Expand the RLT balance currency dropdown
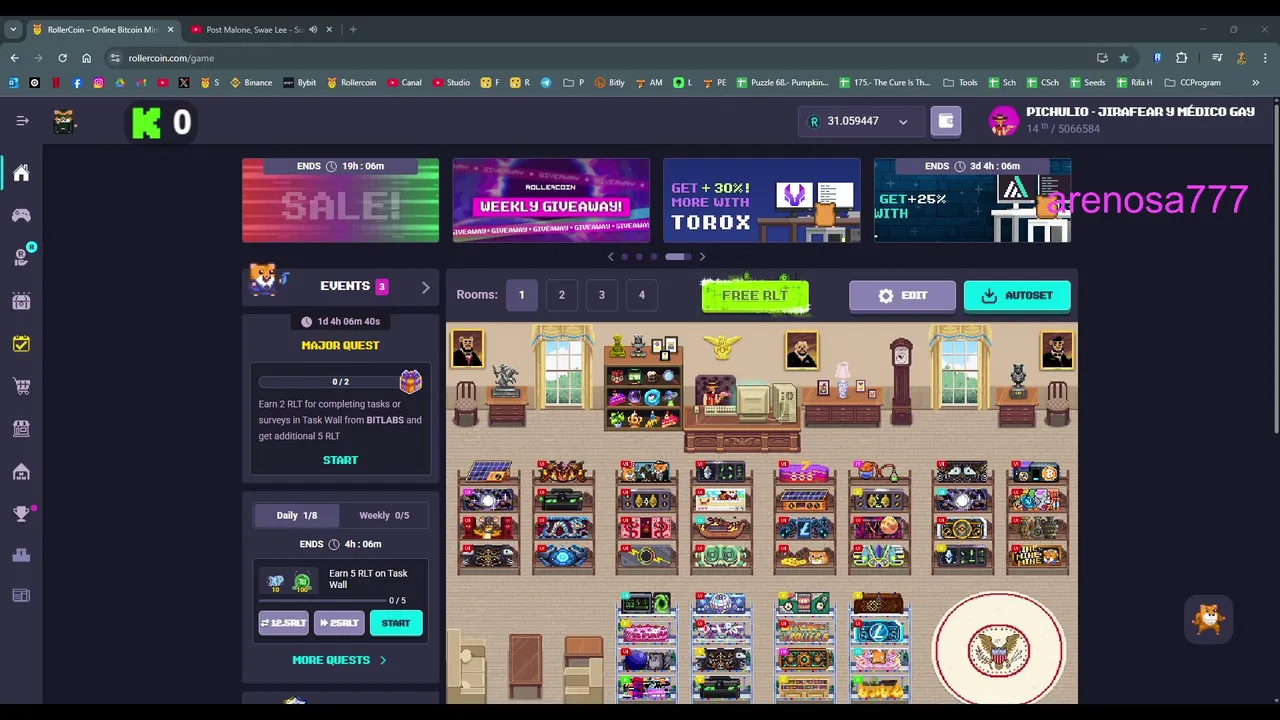This screenshot has width=1280, height=720. (903, 122)
